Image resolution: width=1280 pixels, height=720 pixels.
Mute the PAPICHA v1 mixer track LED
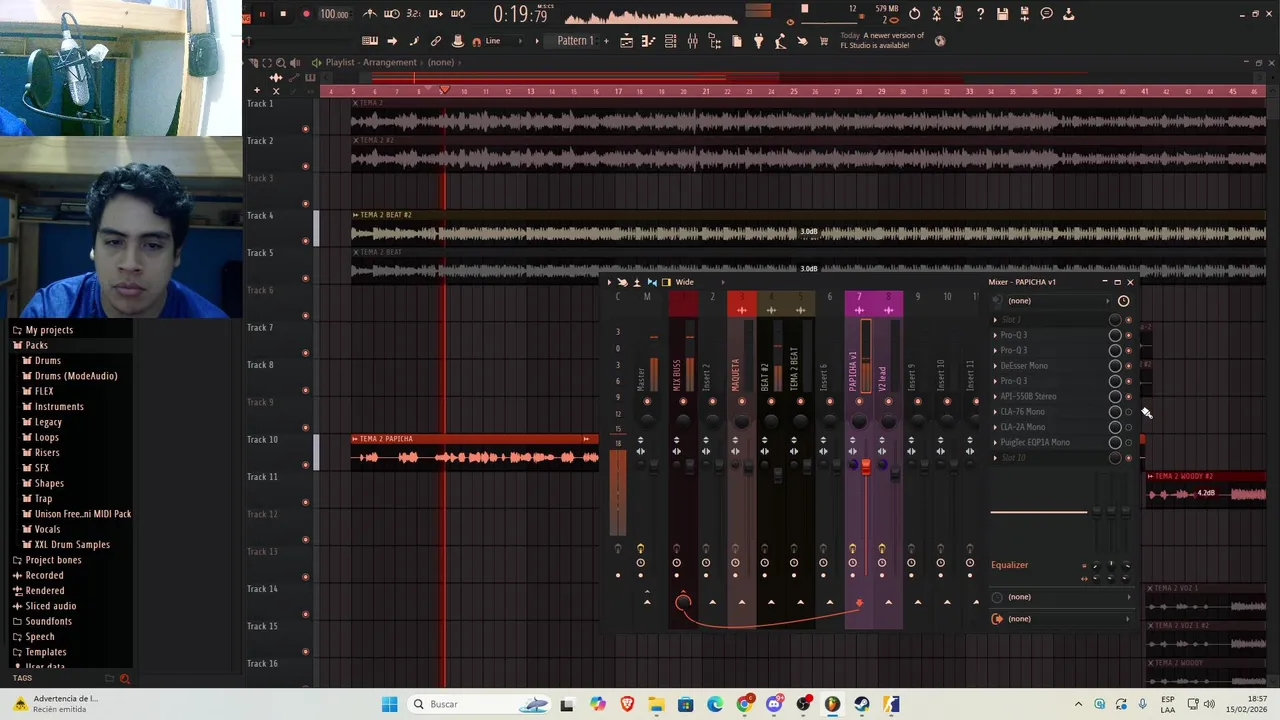coord(858,402)
